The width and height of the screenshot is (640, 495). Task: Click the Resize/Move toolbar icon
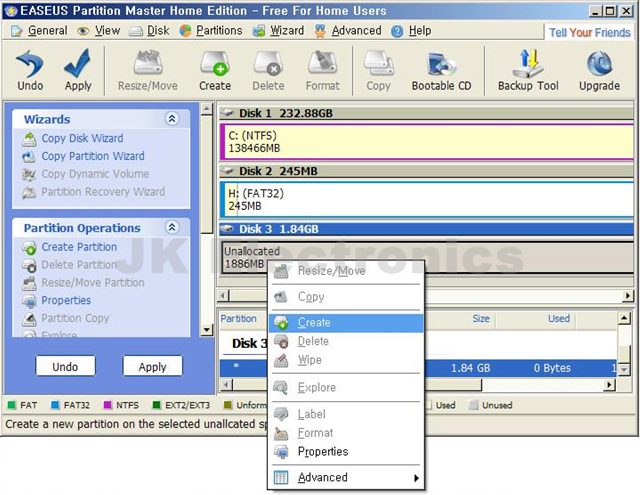pos(147,70)
